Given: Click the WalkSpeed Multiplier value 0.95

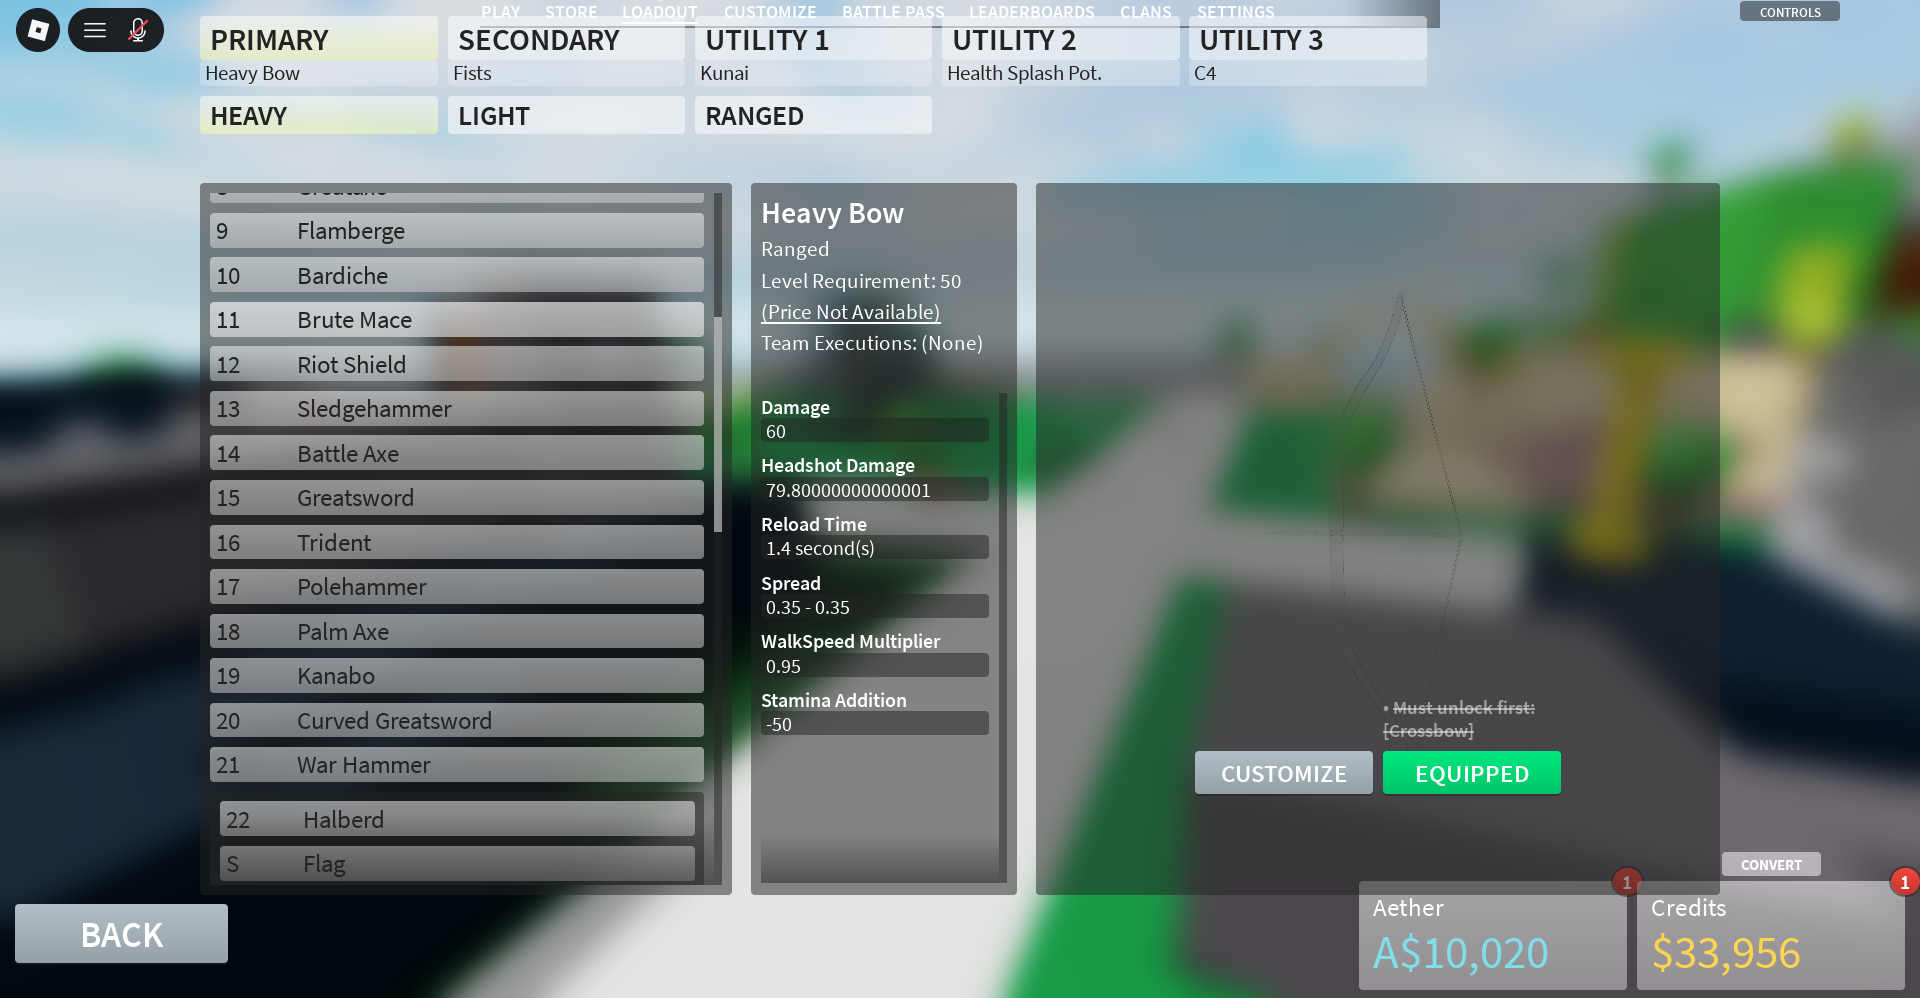Looking at the screenshot, I should click(875, 666).
